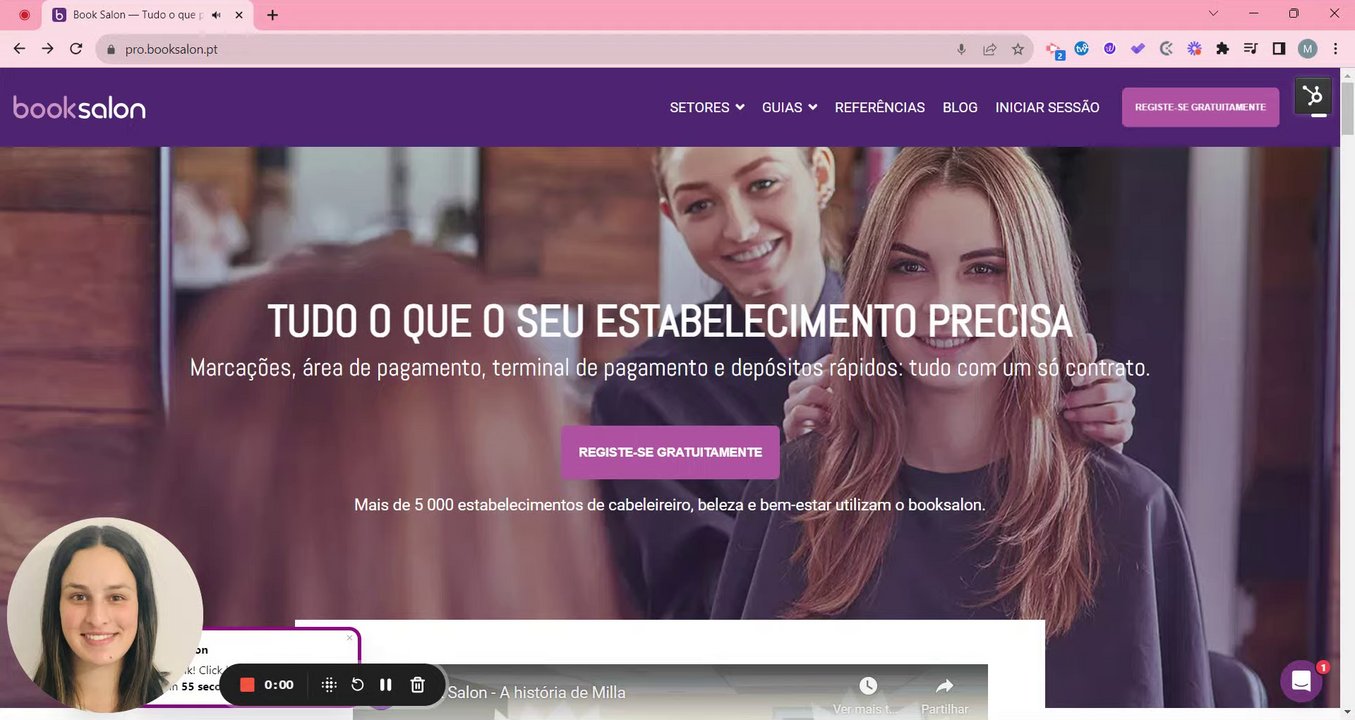Screen dimensions: 1355x720
Task: Open the SETORES dropdown menu
Action: tap(707, 107)
